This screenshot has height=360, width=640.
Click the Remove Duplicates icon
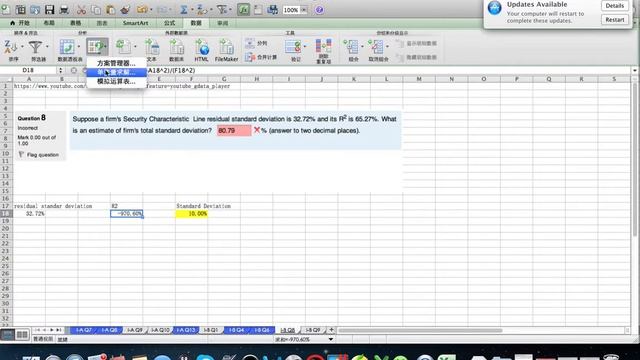[323, 46]
